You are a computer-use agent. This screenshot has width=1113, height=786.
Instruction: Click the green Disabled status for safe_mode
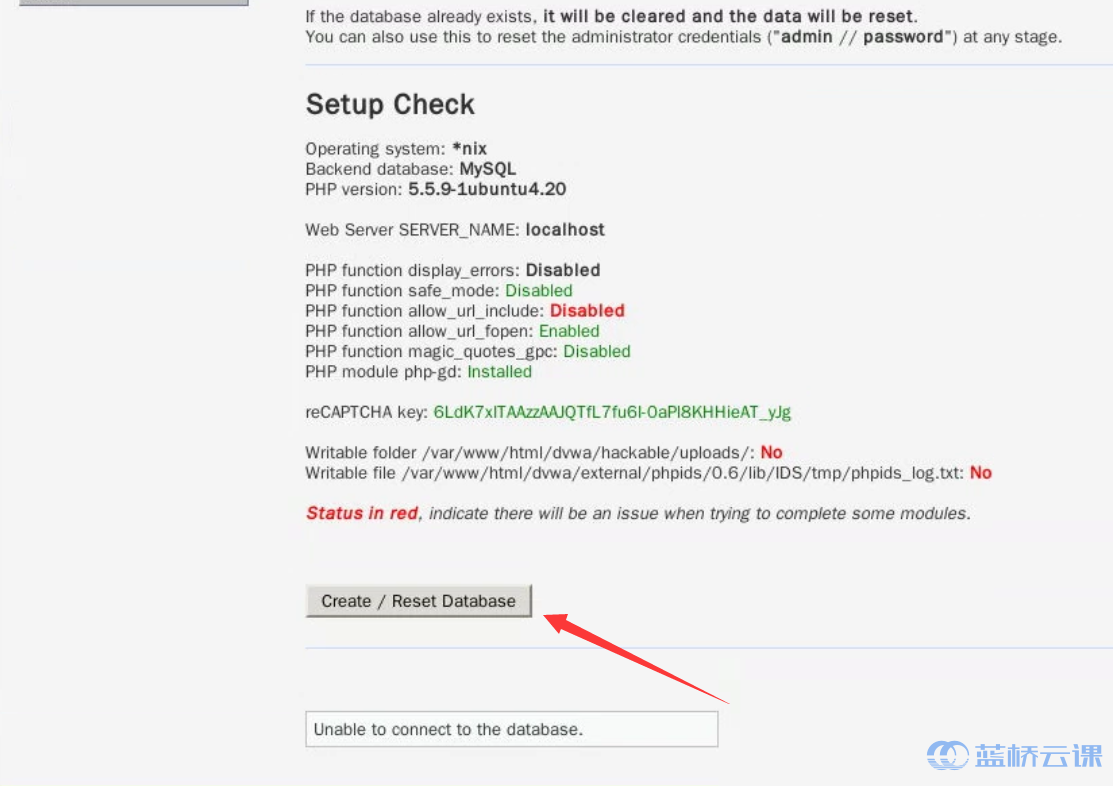click(539, 291)
